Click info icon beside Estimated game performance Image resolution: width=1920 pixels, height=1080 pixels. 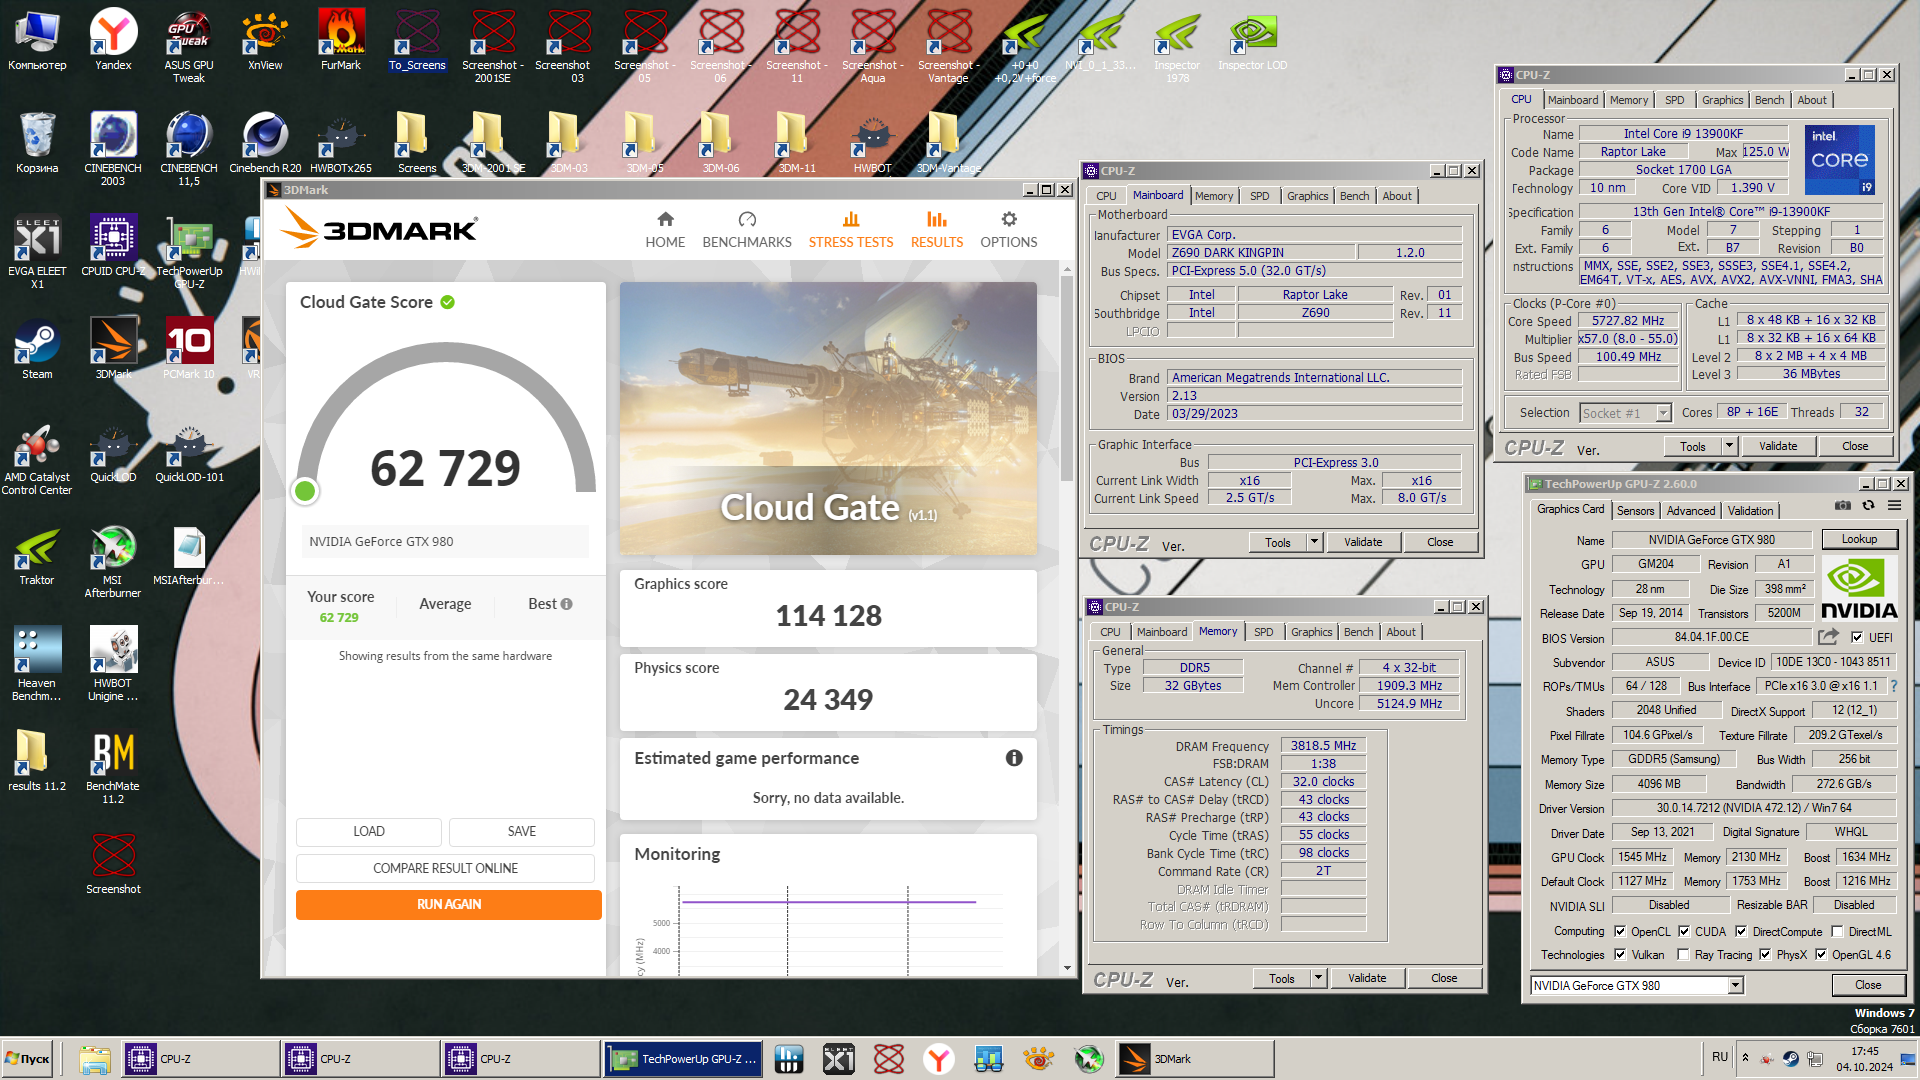(x=1014, y=758)
